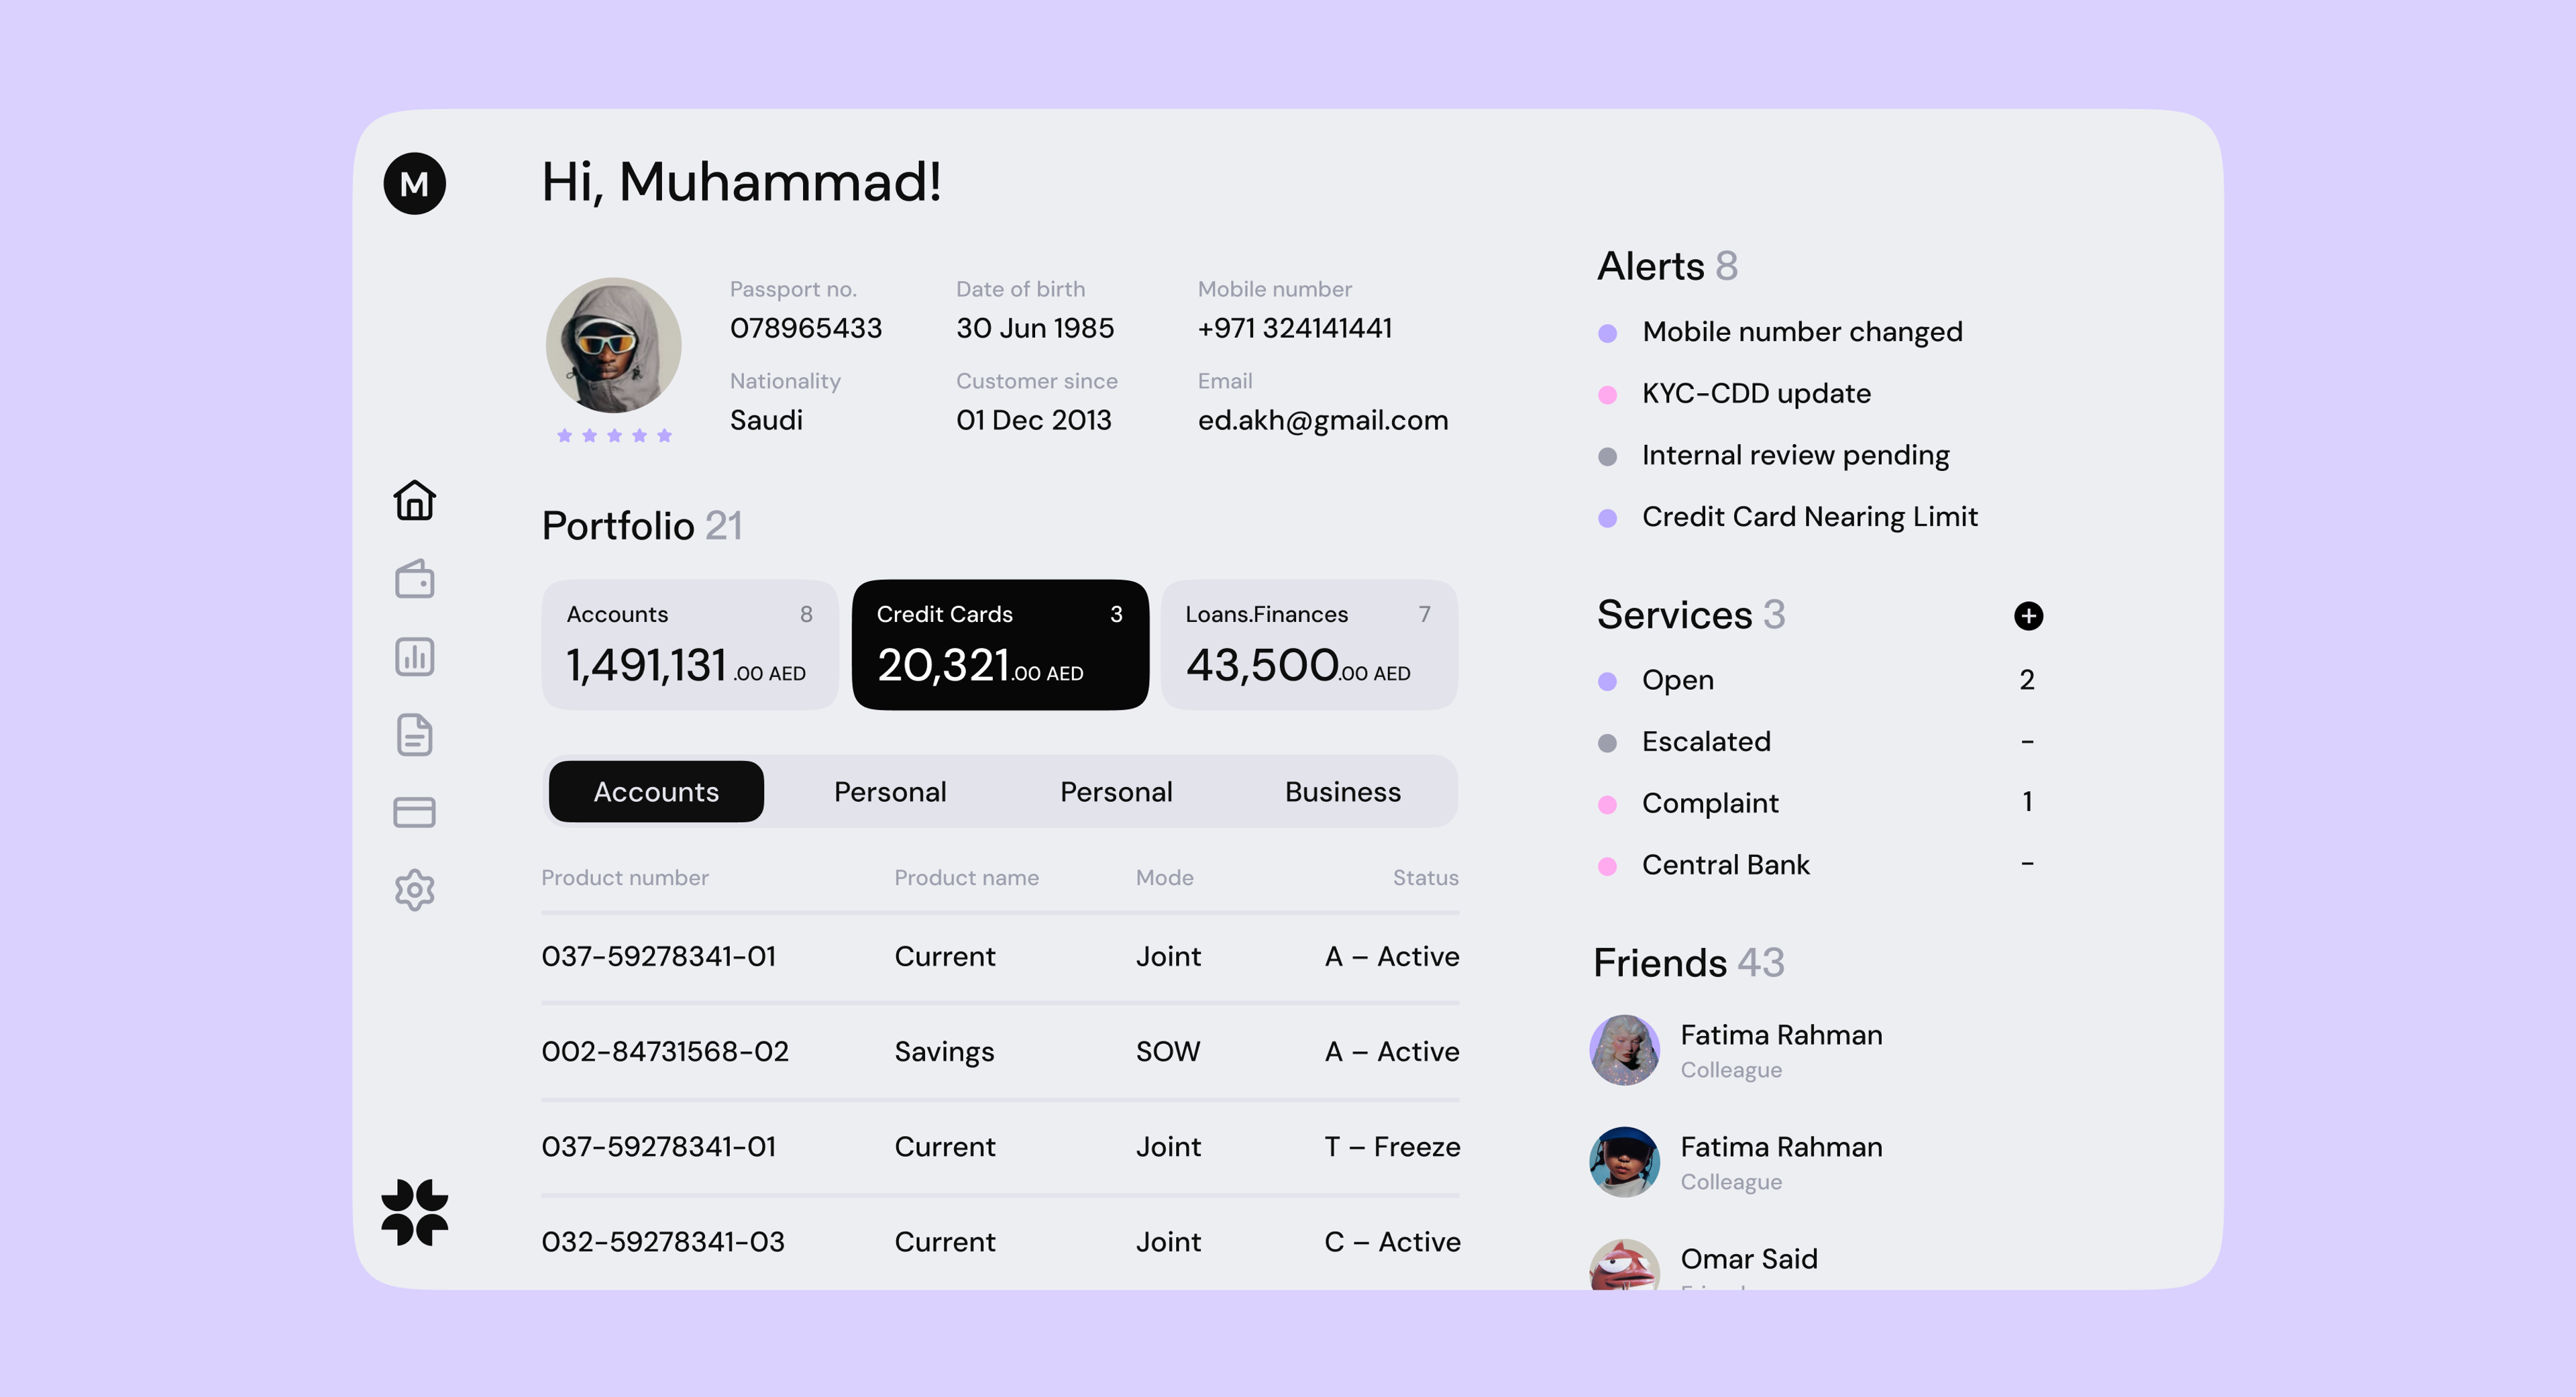Screen dimensions: 2576x1397
Task: Click the four-petal logo in the sidebar
Action: click(x=414, y=1212)
